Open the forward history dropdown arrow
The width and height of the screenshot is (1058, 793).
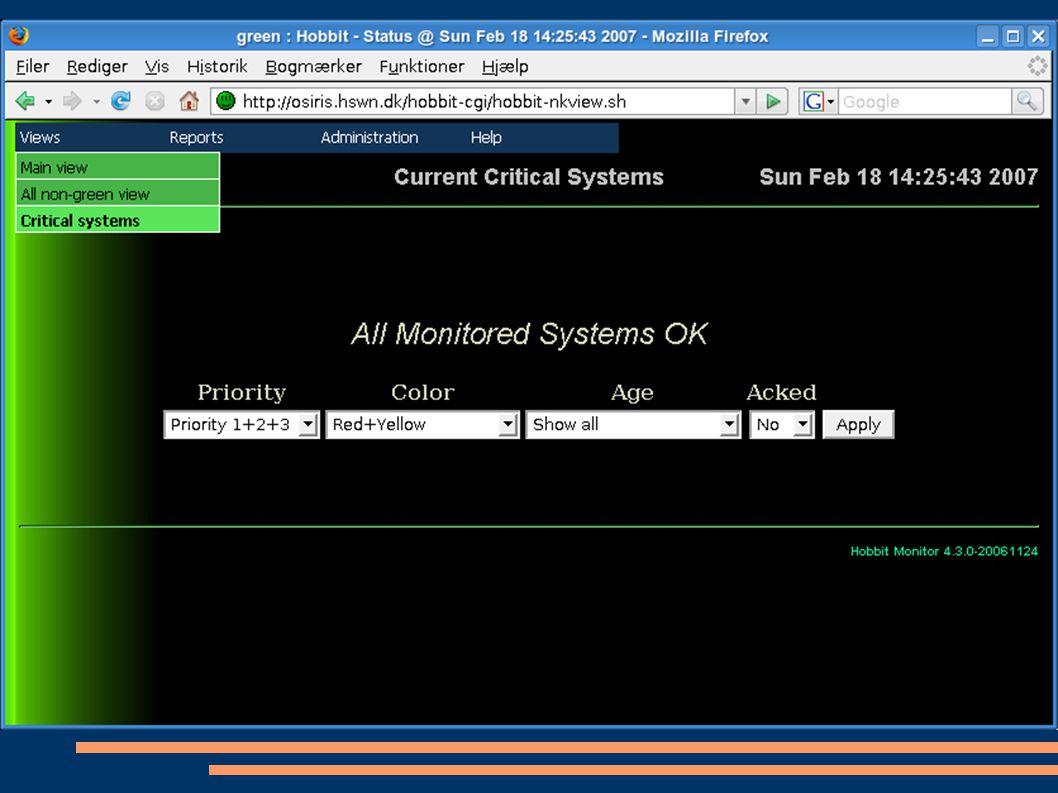click(x=96, y=102)
